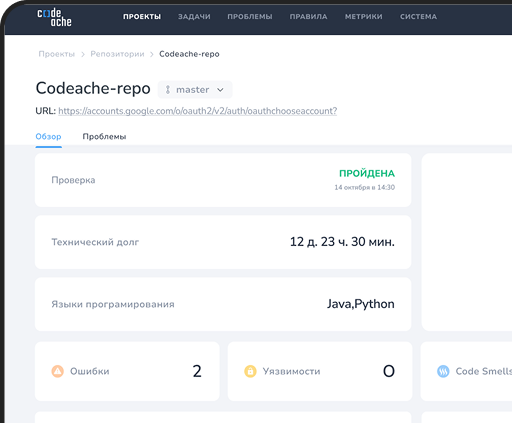Go to the ЗАДАЧИ section
Image resolution: width=512 pixels, height=423 pixels.
click(x=194, y=17)
